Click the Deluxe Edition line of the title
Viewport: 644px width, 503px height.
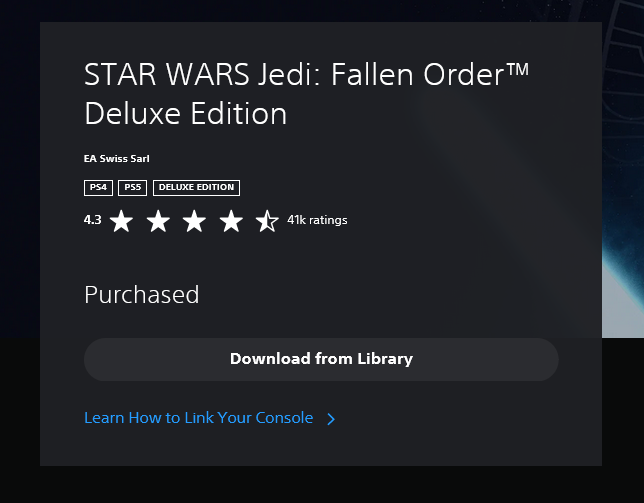click(185, 114)
